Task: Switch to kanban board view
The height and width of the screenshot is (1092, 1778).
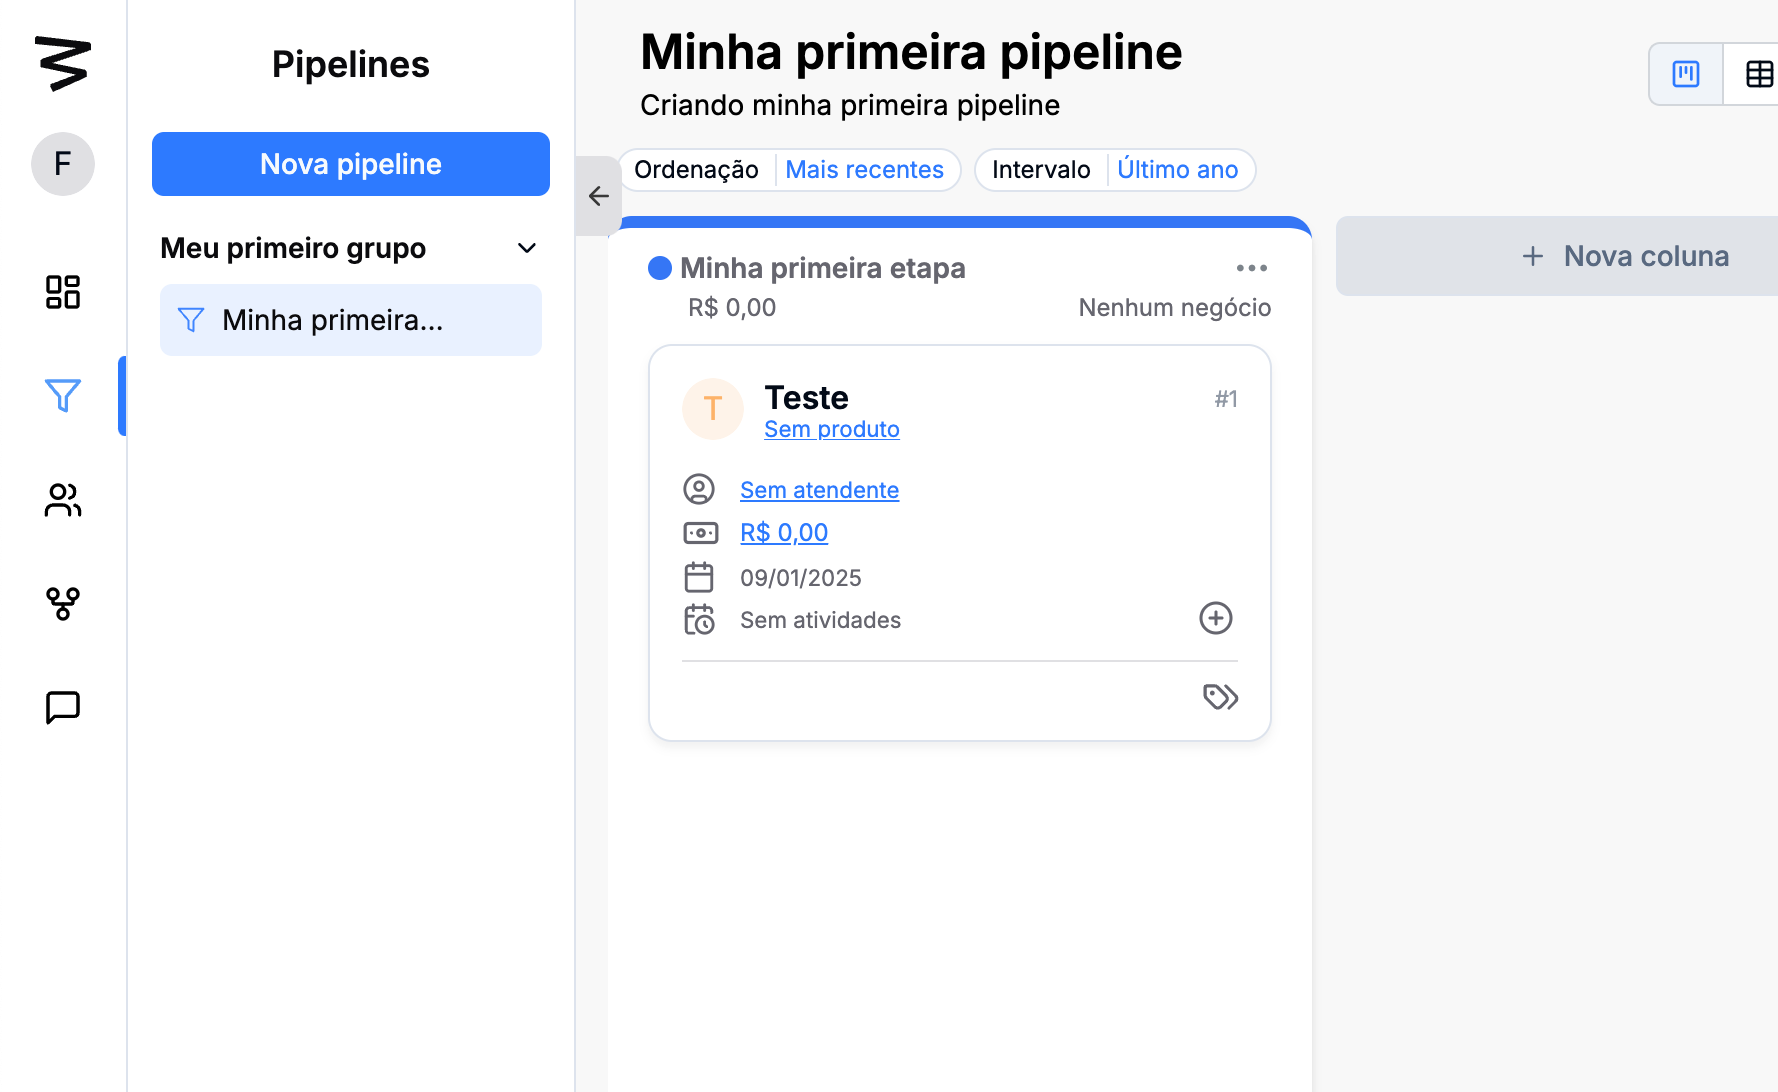Action: pos(1686,74)
